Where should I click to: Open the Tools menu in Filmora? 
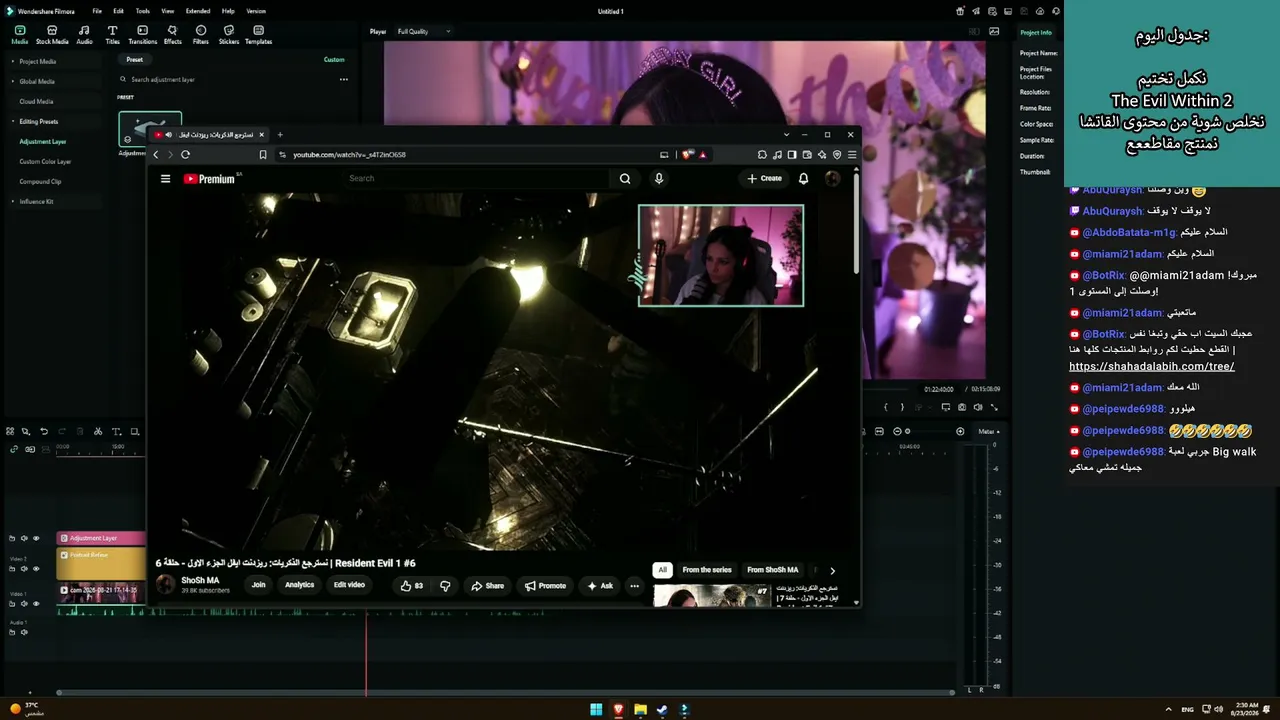(x=143, y=11)
